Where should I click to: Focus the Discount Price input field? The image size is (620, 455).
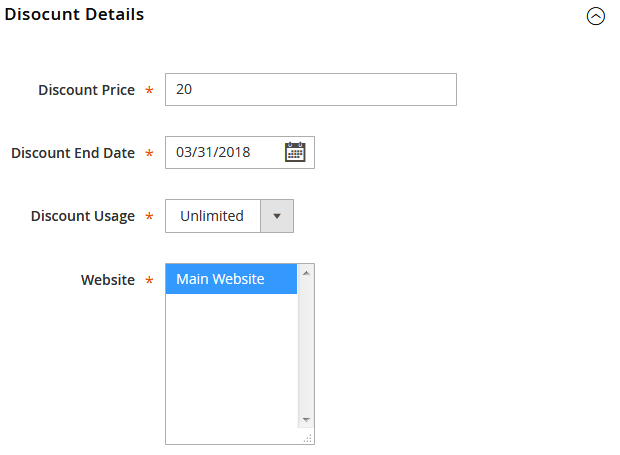coord(310,90)
